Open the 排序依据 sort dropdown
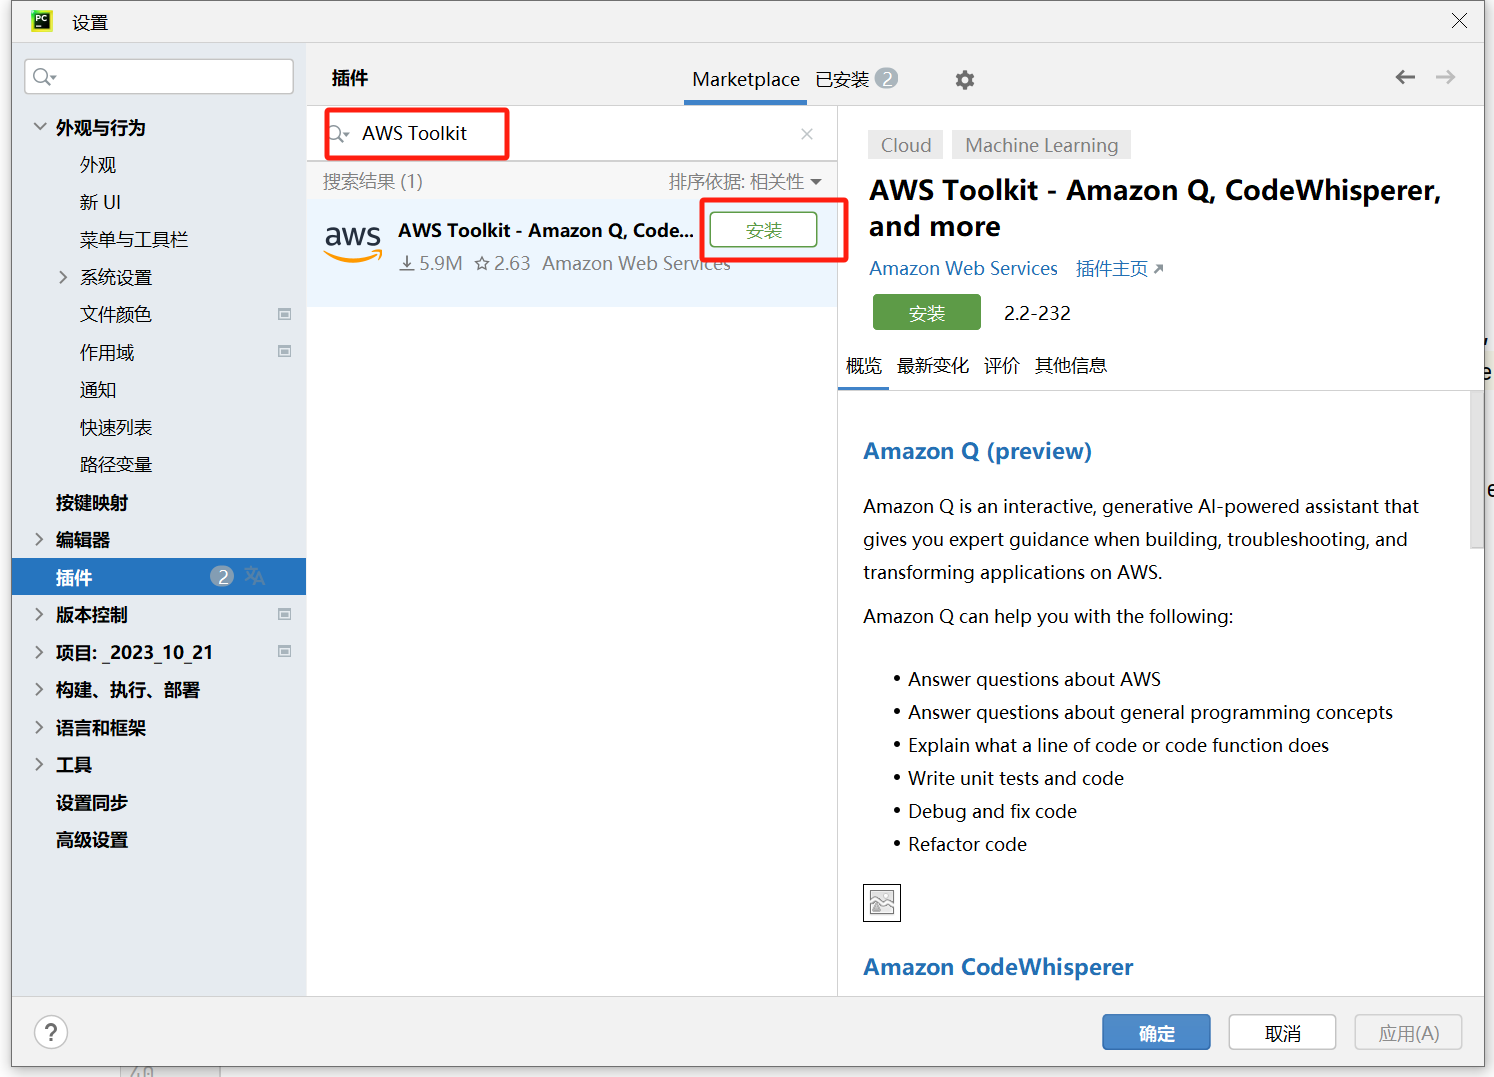The height and width of the screenshot is (1077, 1494). click(x=745, y=182)
